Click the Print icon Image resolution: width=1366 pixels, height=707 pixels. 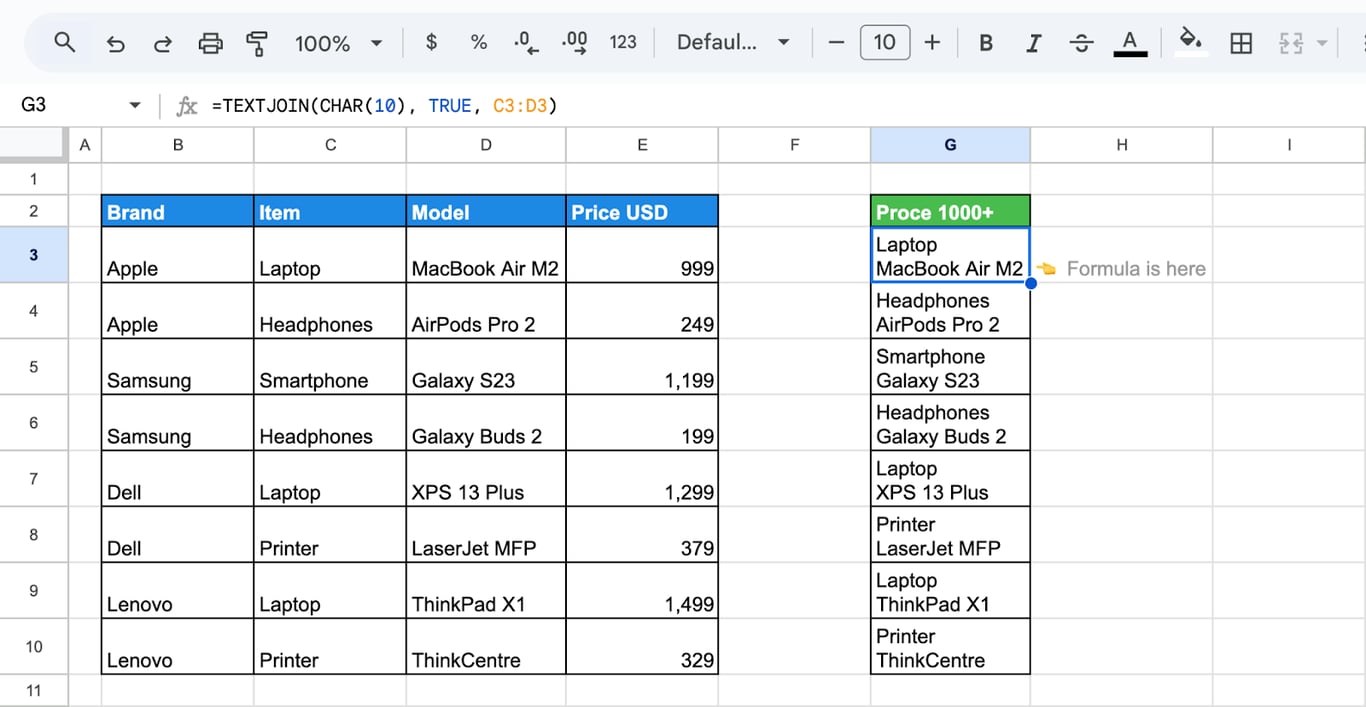[x=210, y=43]
